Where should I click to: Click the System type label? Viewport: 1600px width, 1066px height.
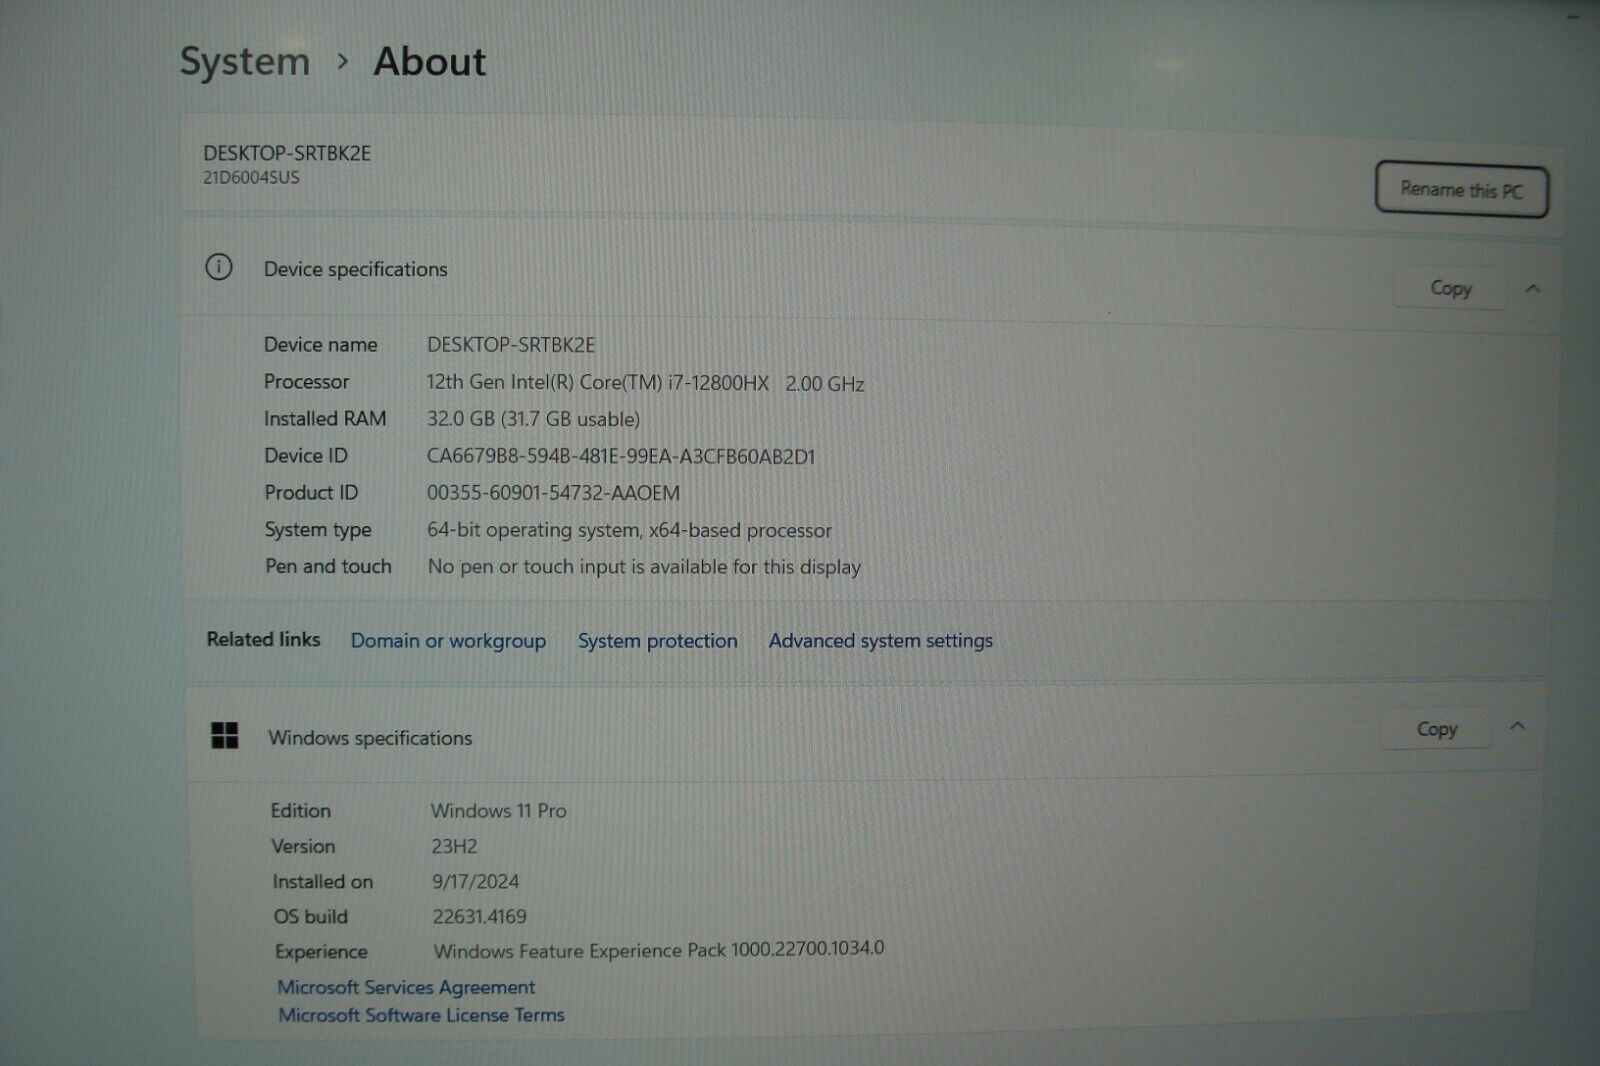(x=318, y=530)
